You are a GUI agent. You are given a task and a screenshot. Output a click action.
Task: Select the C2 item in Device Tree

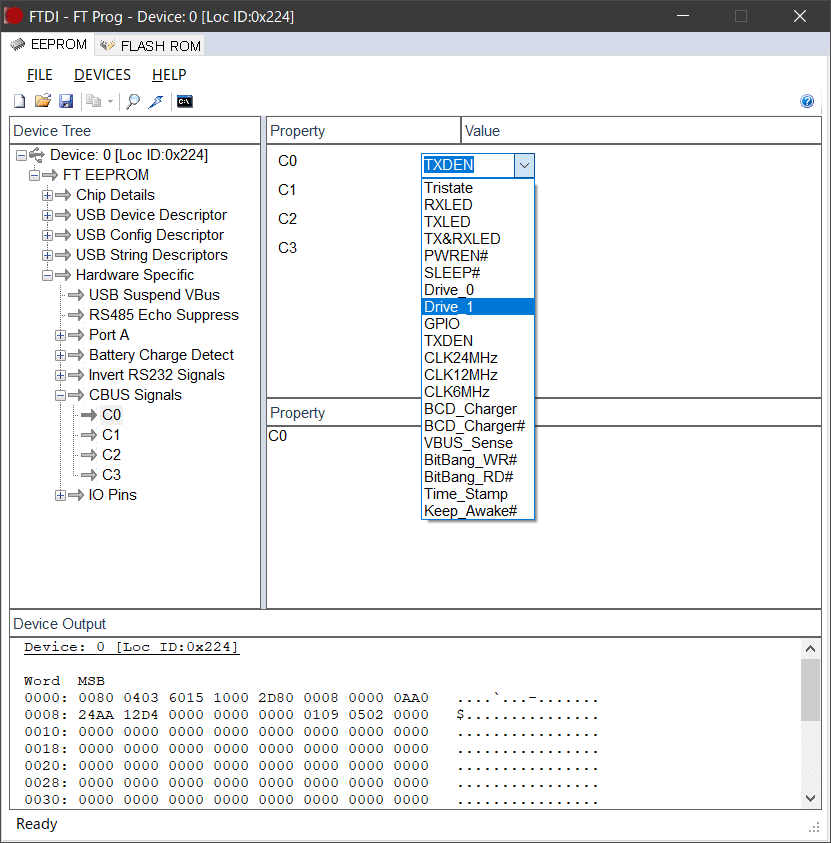click(111, 455)
